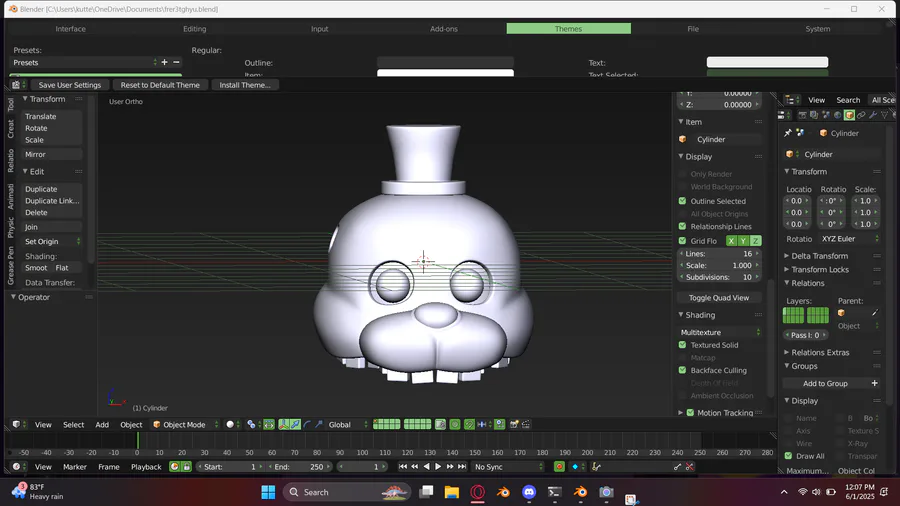Toggle the Motion Tracking checkbox
The width and height of the screenshot is (900, 506).
[690, 412]
